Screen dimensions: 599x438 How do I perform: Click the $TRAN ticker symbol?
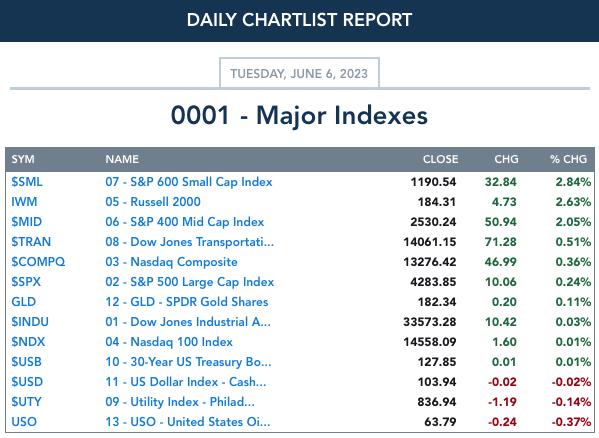[x=31, y=242]
